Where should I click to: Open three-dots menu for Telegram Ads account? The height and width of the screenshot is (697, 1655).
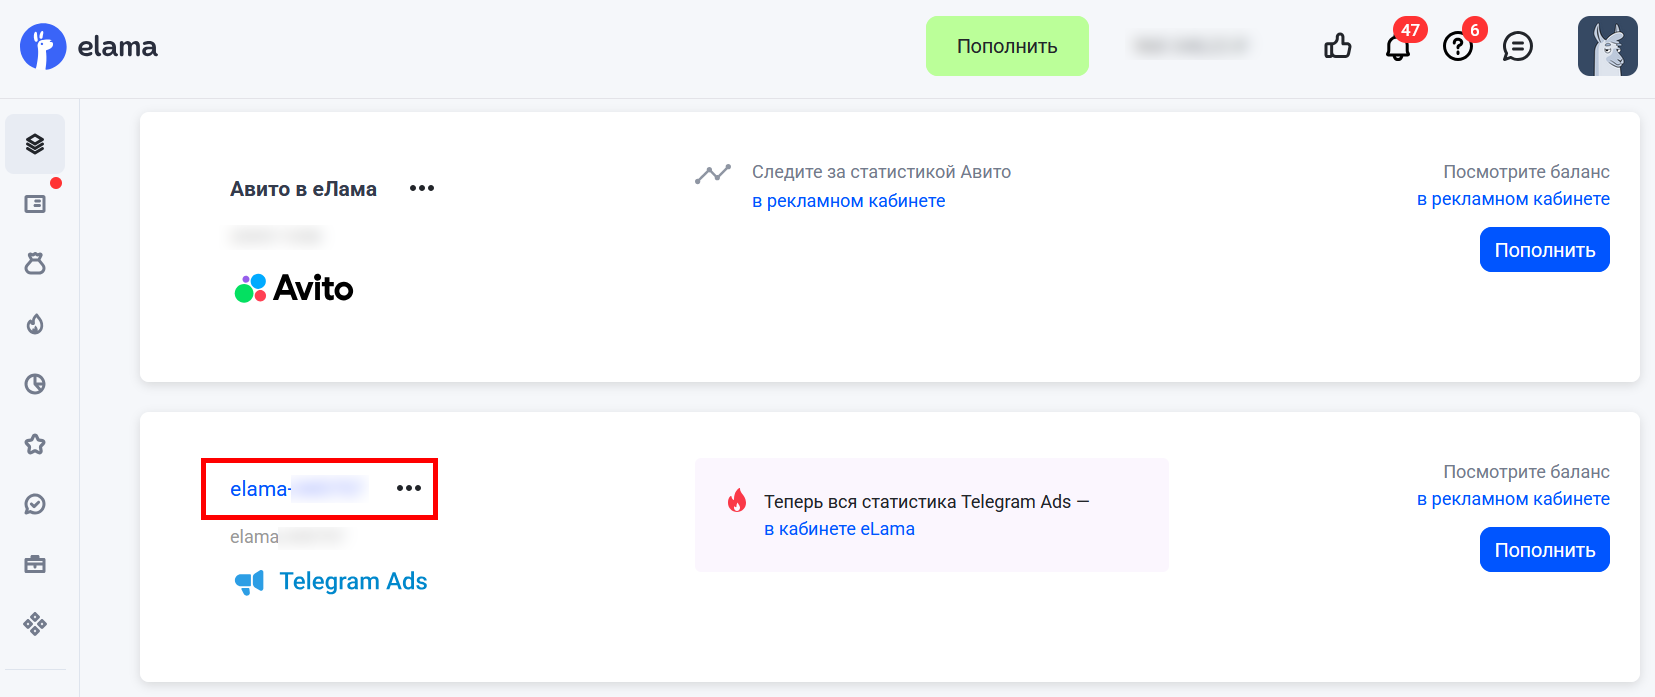[x=409, y=488]
